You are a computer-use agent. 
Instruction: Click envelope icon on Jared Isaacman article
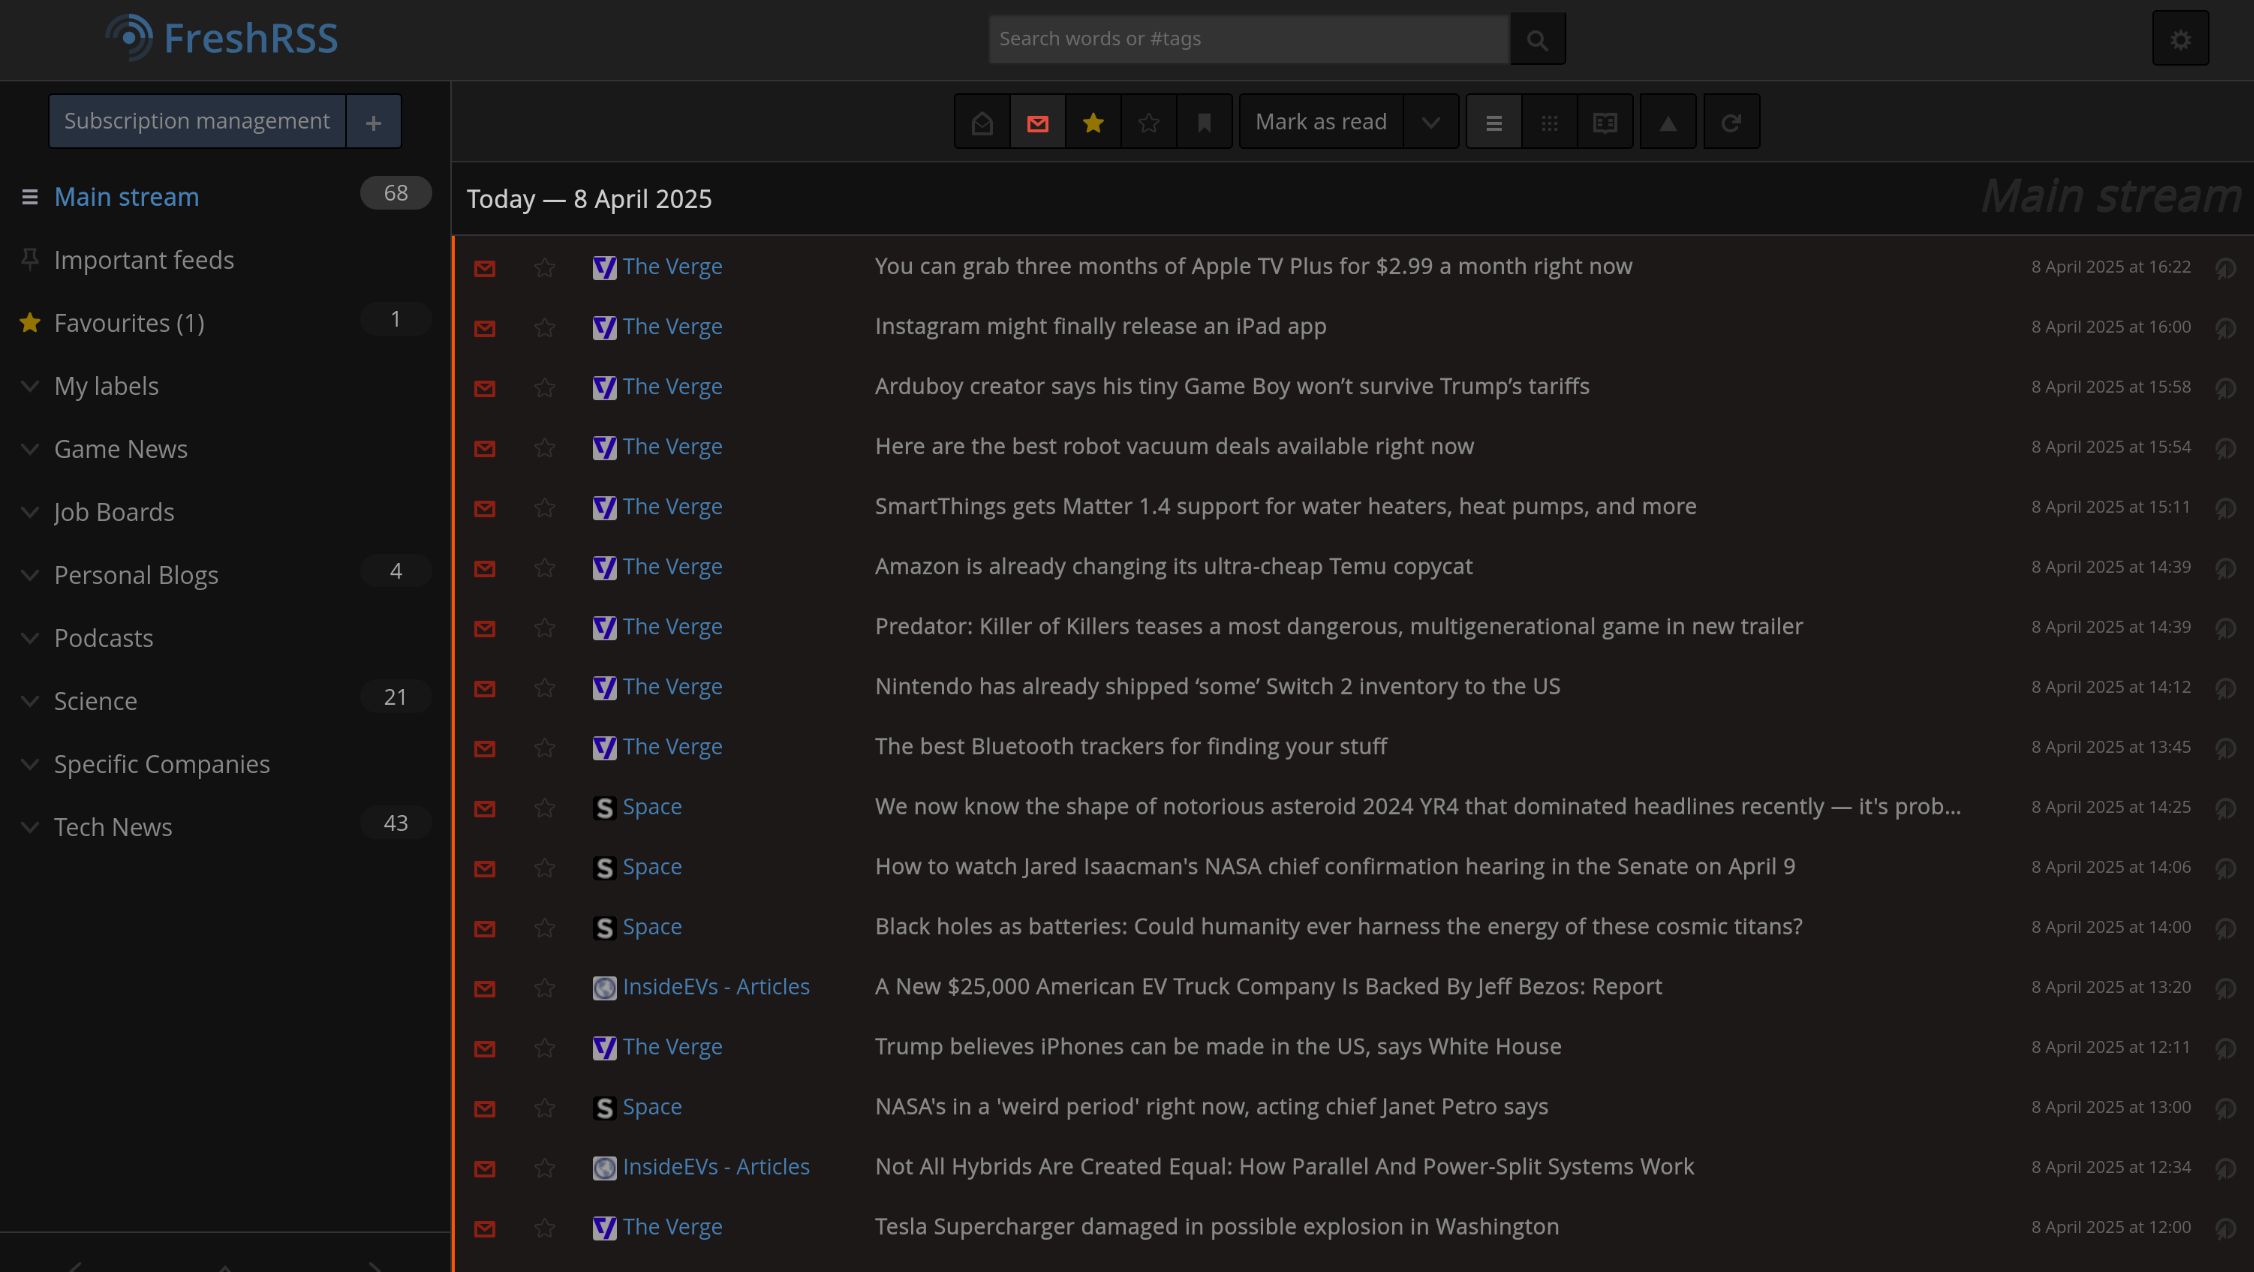(x=485, y=868)
